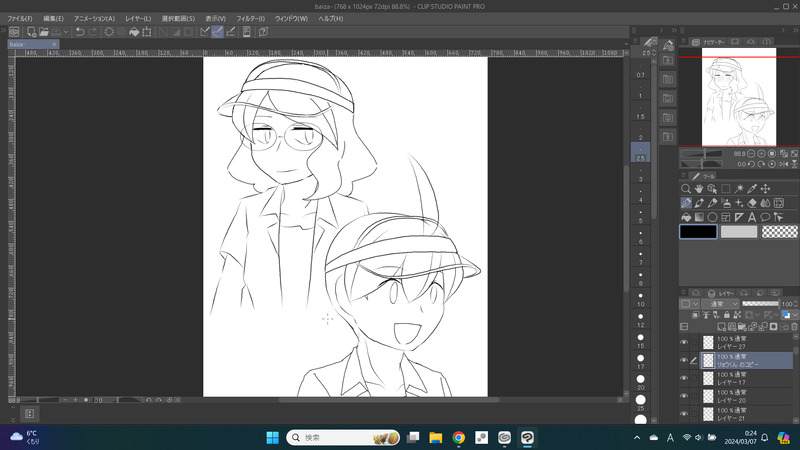
Task: Open 編集(E) menu
Action: 54,18
